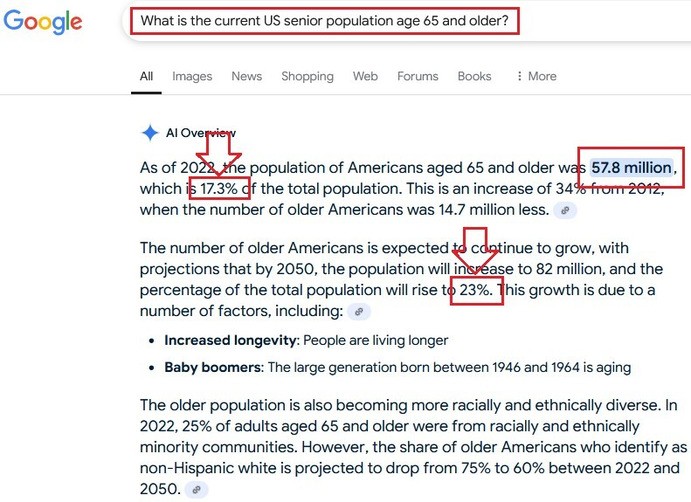Open source link icon after '2050.'

coord(197,489)
